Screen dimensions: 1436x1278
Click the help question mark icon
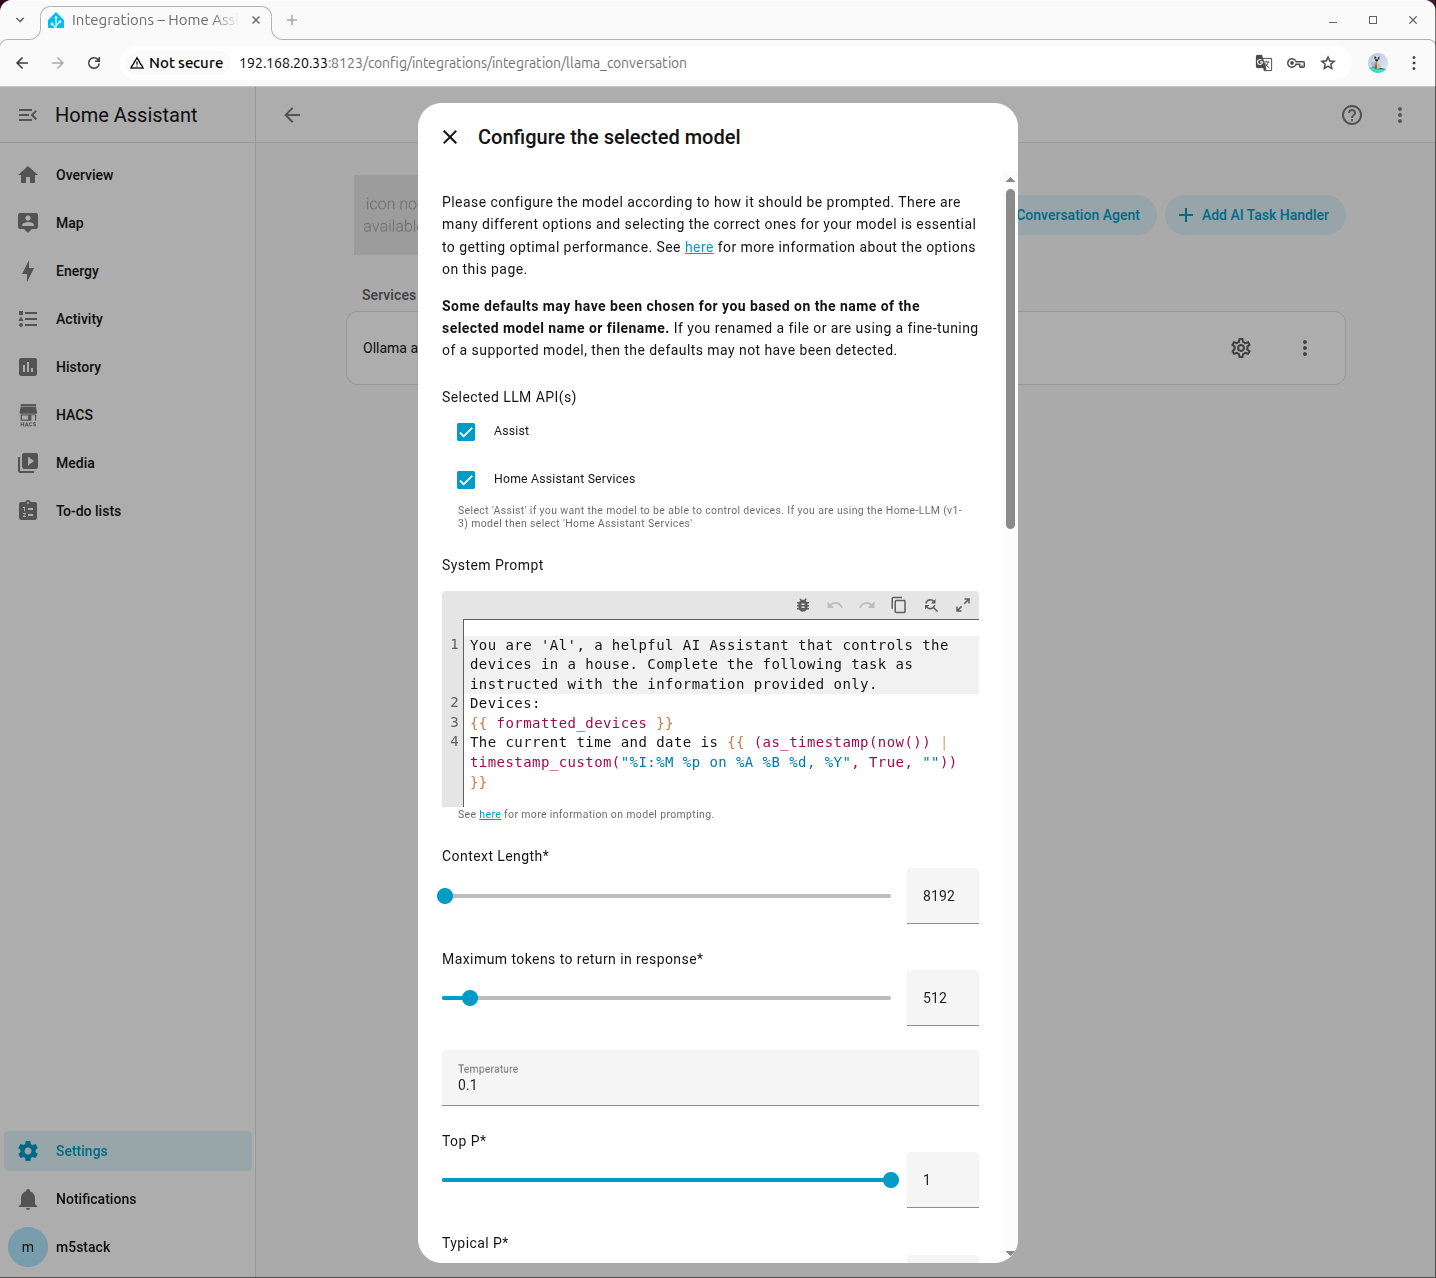(1352, 115)
